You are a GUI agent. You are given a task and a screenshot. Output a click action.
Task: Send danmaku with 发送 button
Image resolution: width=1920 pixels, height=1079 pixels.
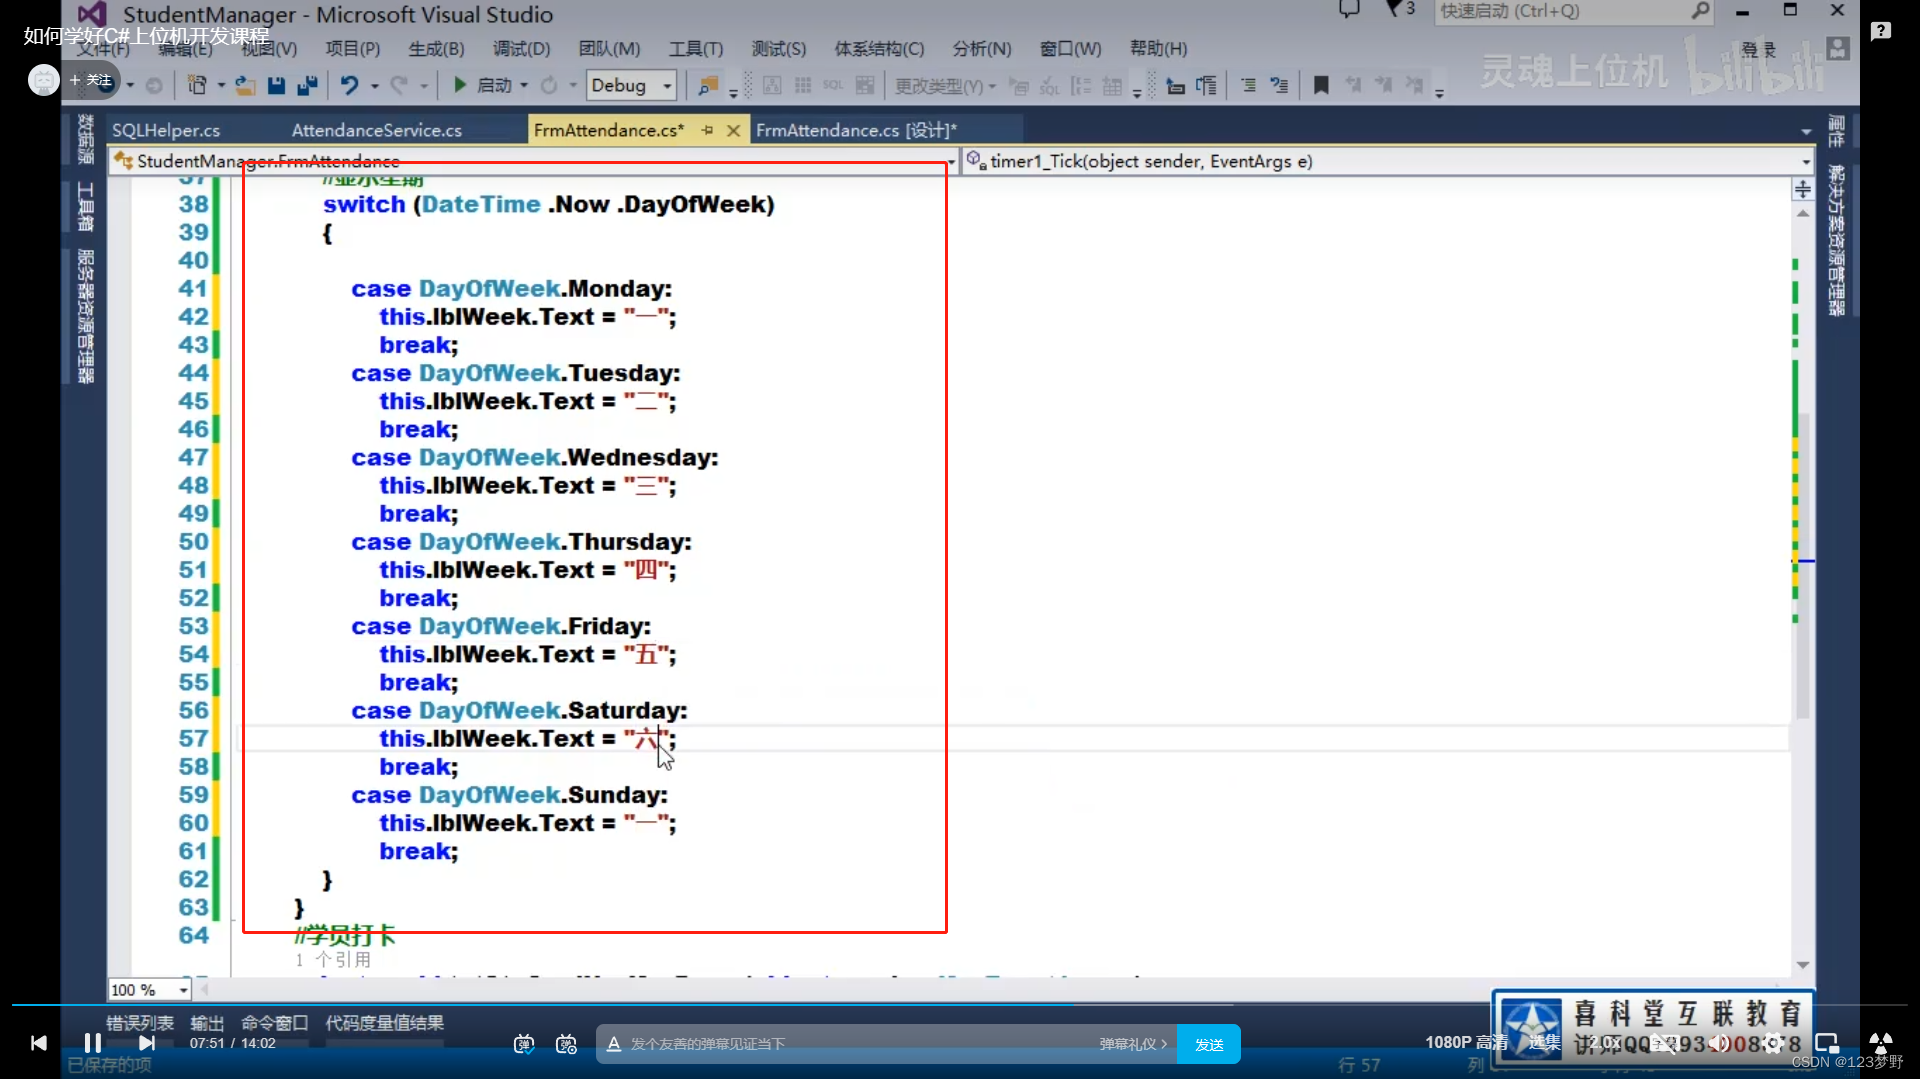pos(1209,1044)
